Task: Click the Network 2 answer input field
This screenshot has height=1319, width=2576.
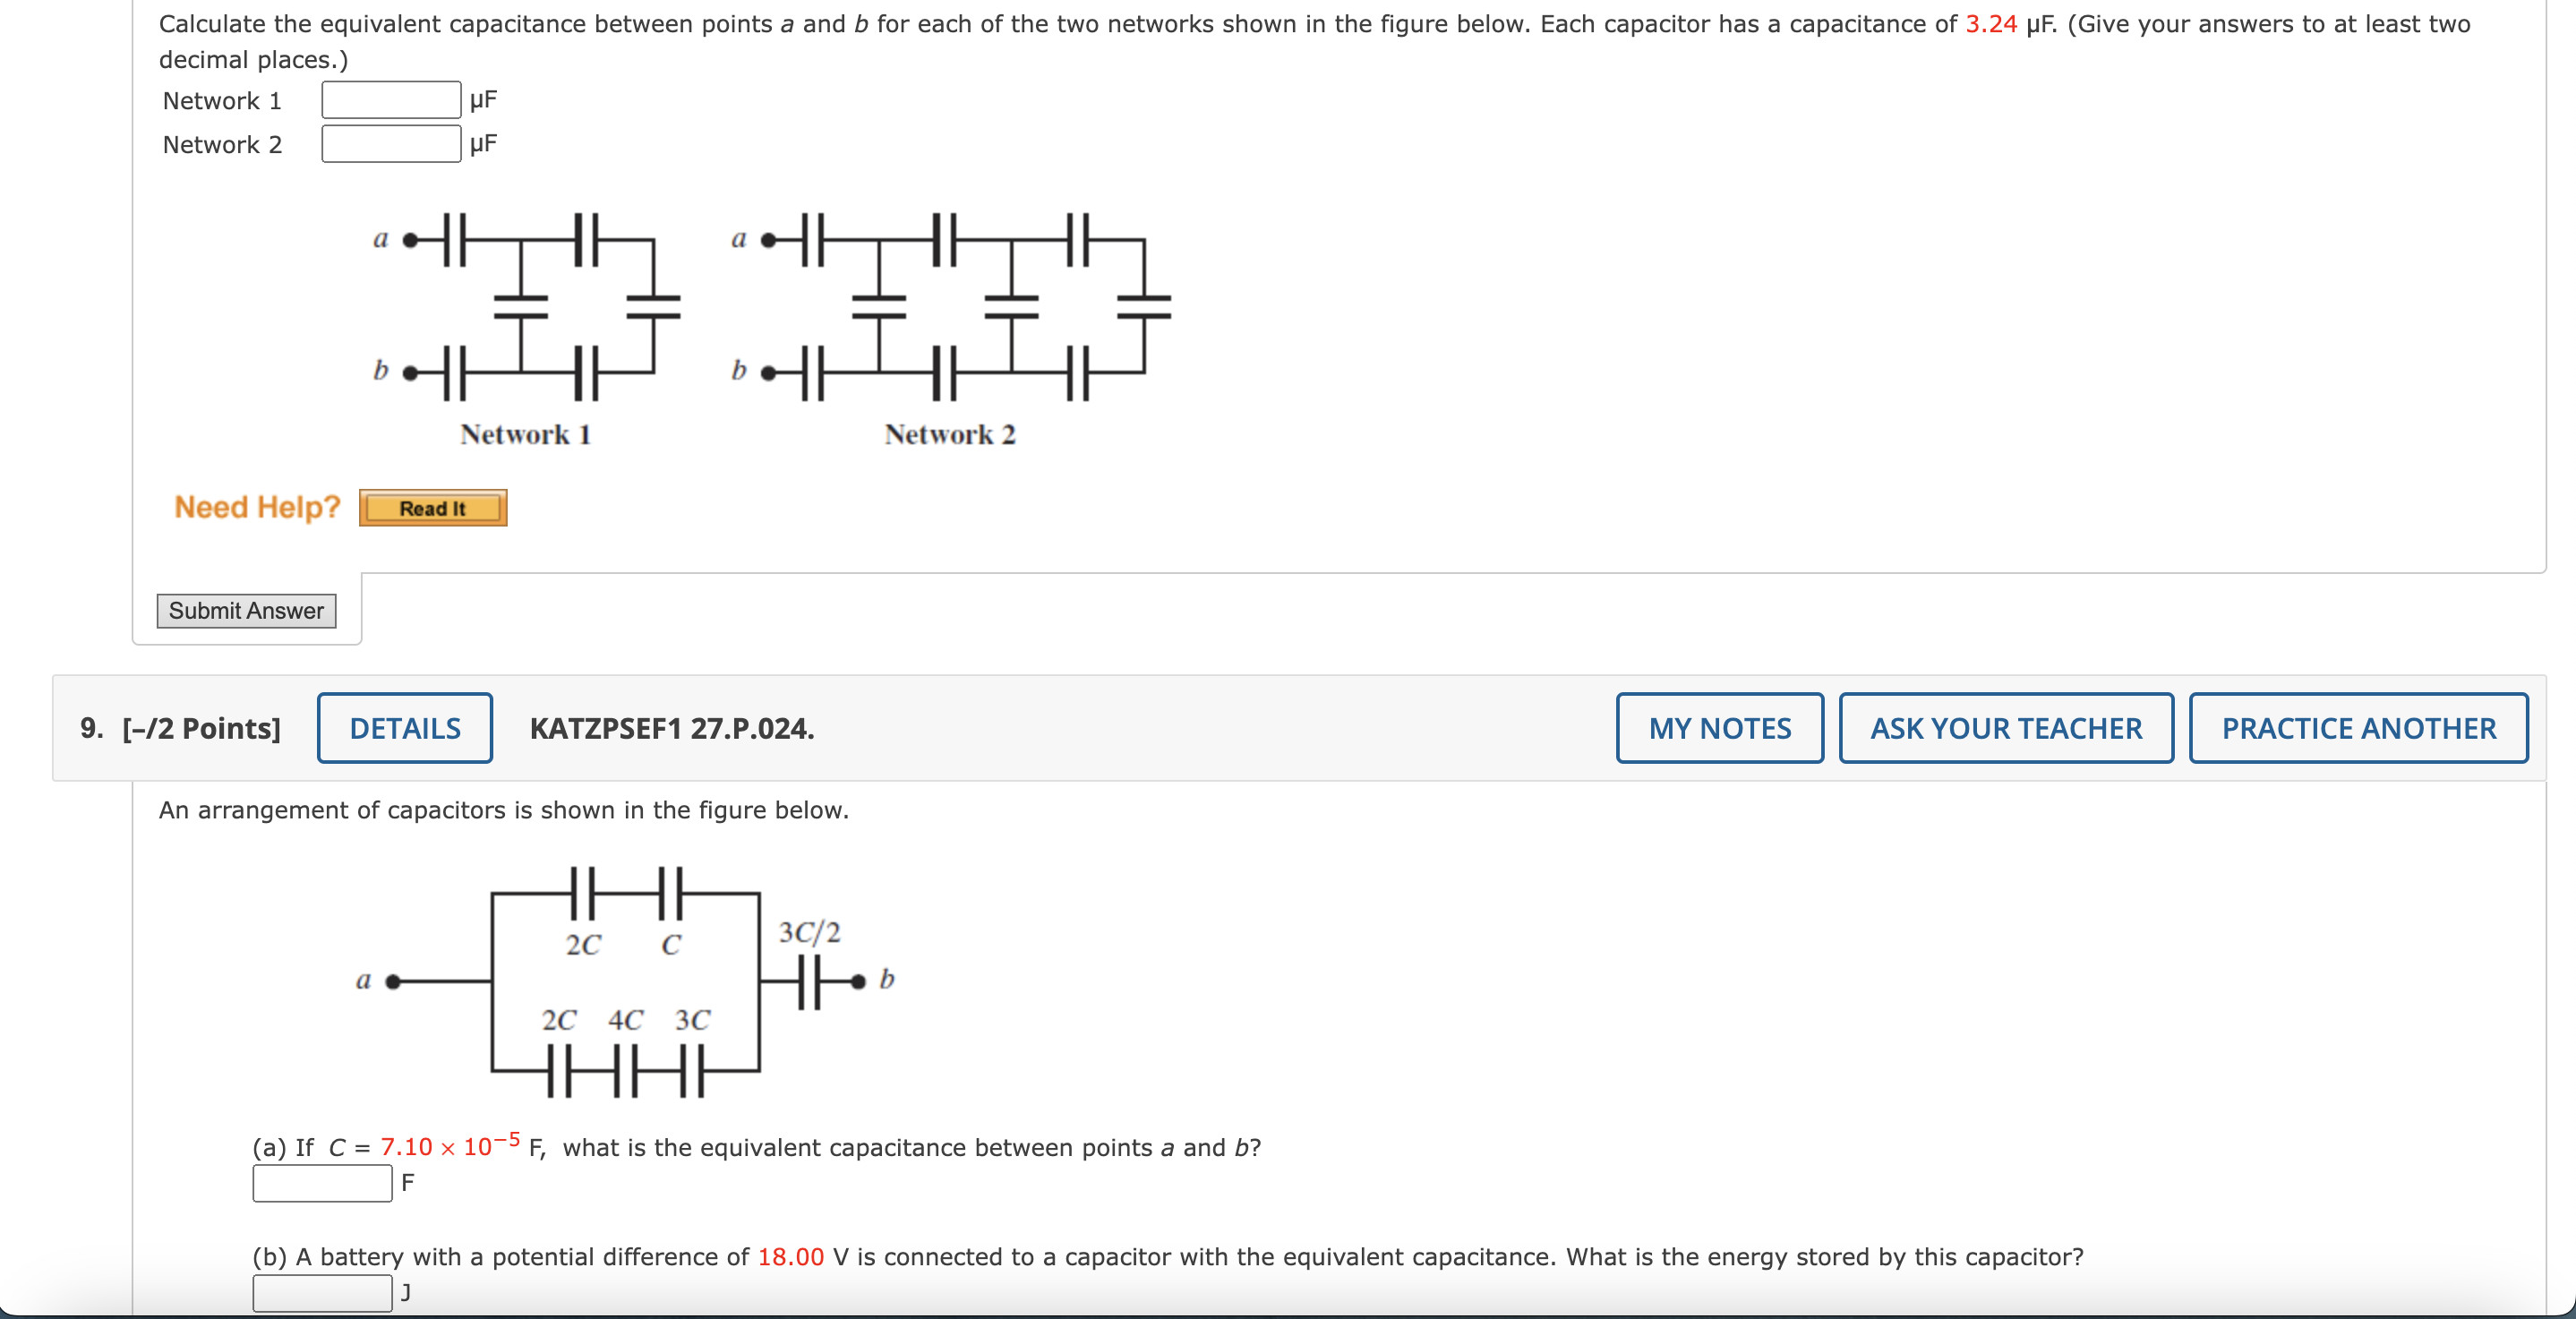Action: [390, 143]
